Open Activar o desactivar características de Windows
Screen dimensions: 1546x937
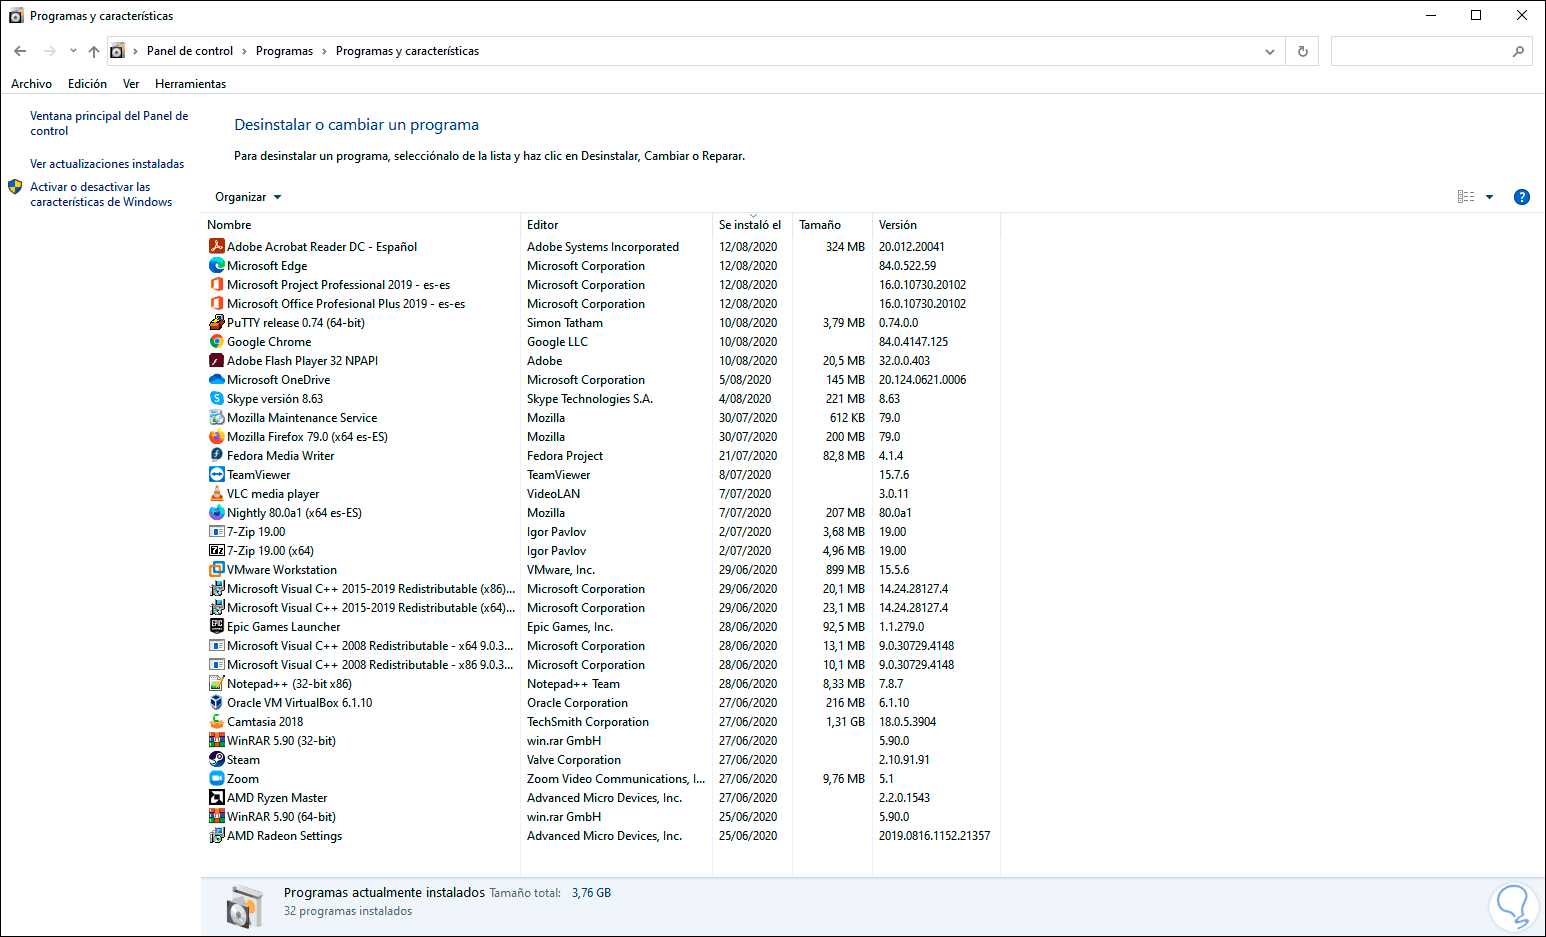(x=101, y=194)
